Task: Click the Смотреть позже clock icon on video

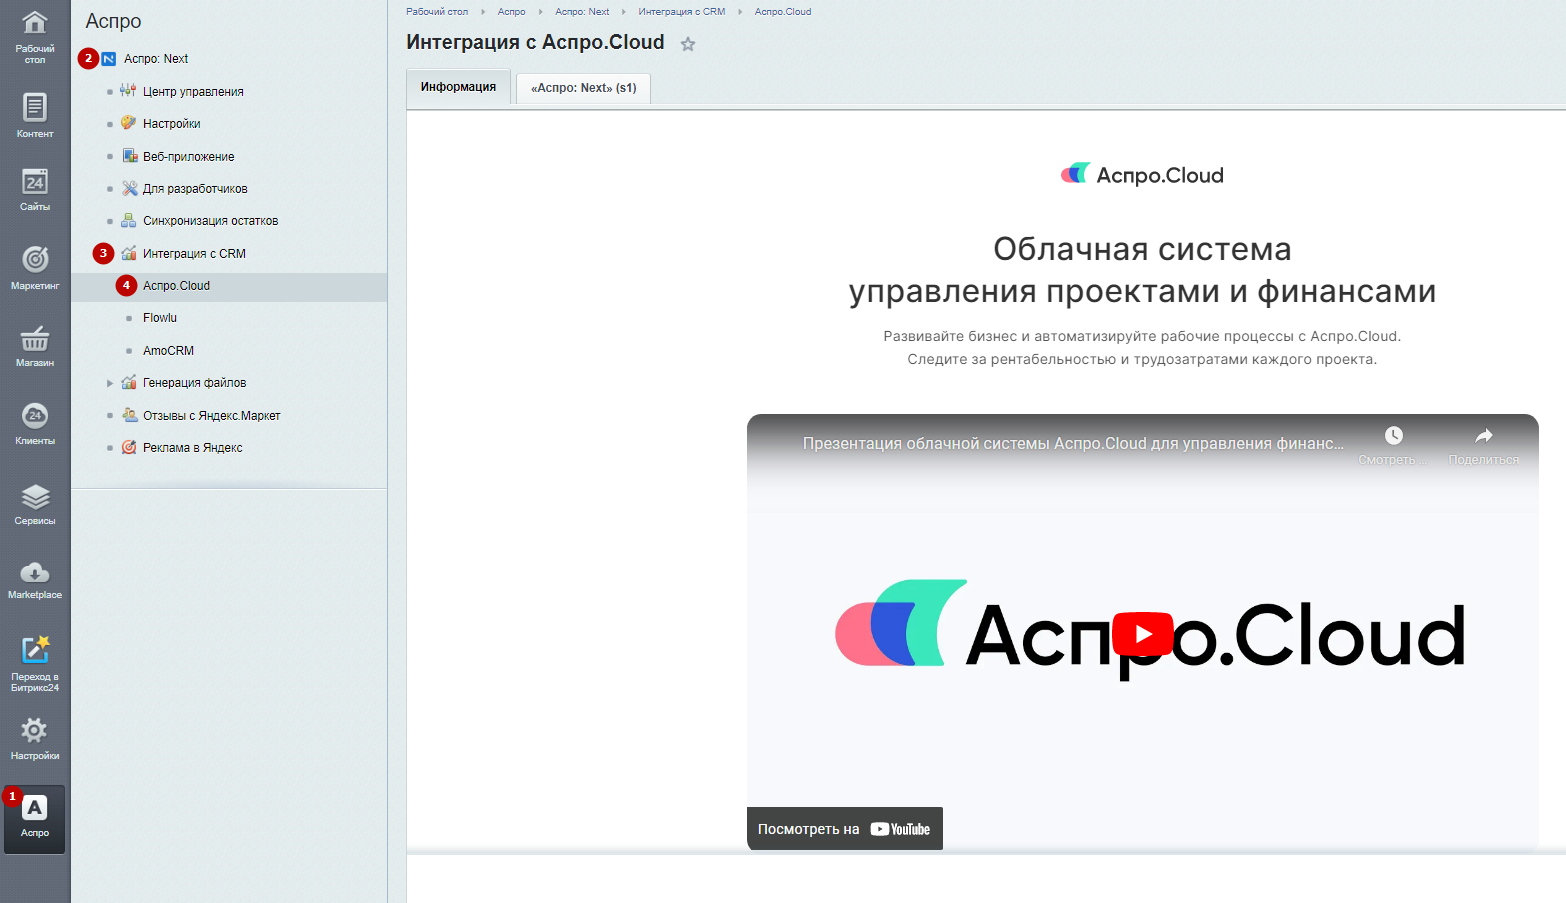Action: pyautogui.click(x=1394, y=435)
